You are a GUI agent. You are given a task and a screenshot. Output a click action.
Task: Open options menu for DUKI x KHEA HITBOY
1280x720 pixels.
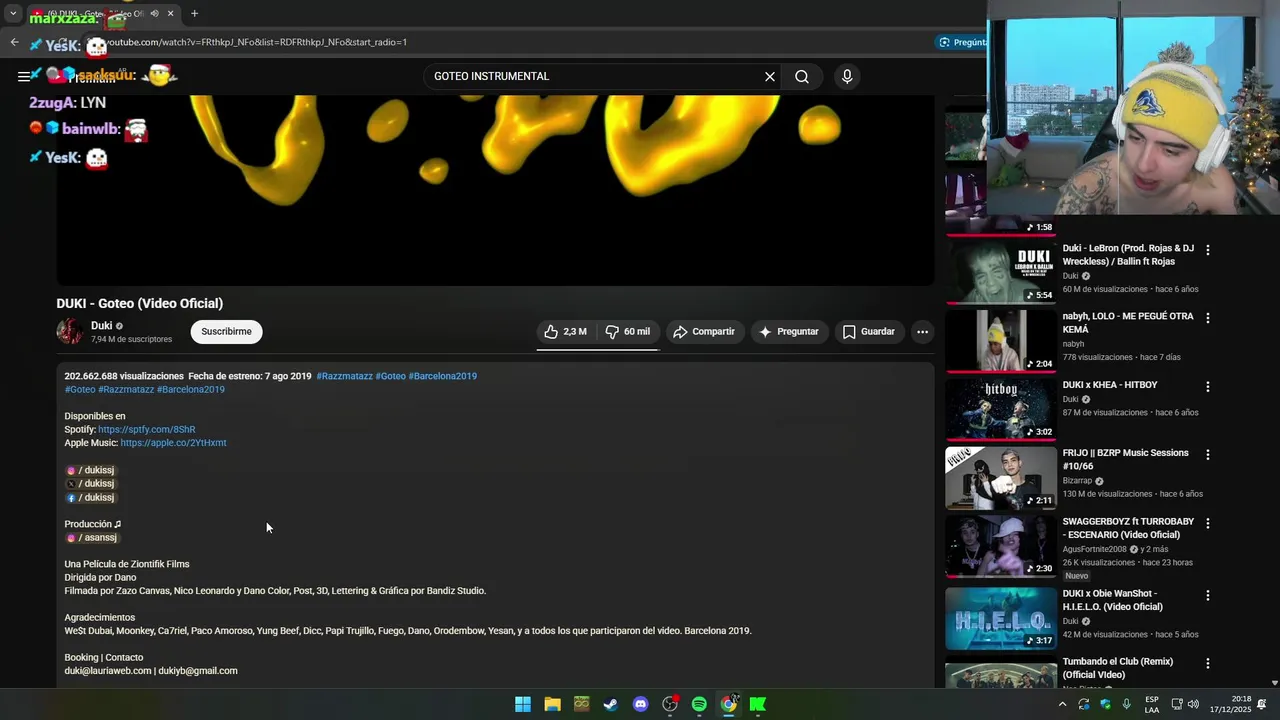[1207, 386]
